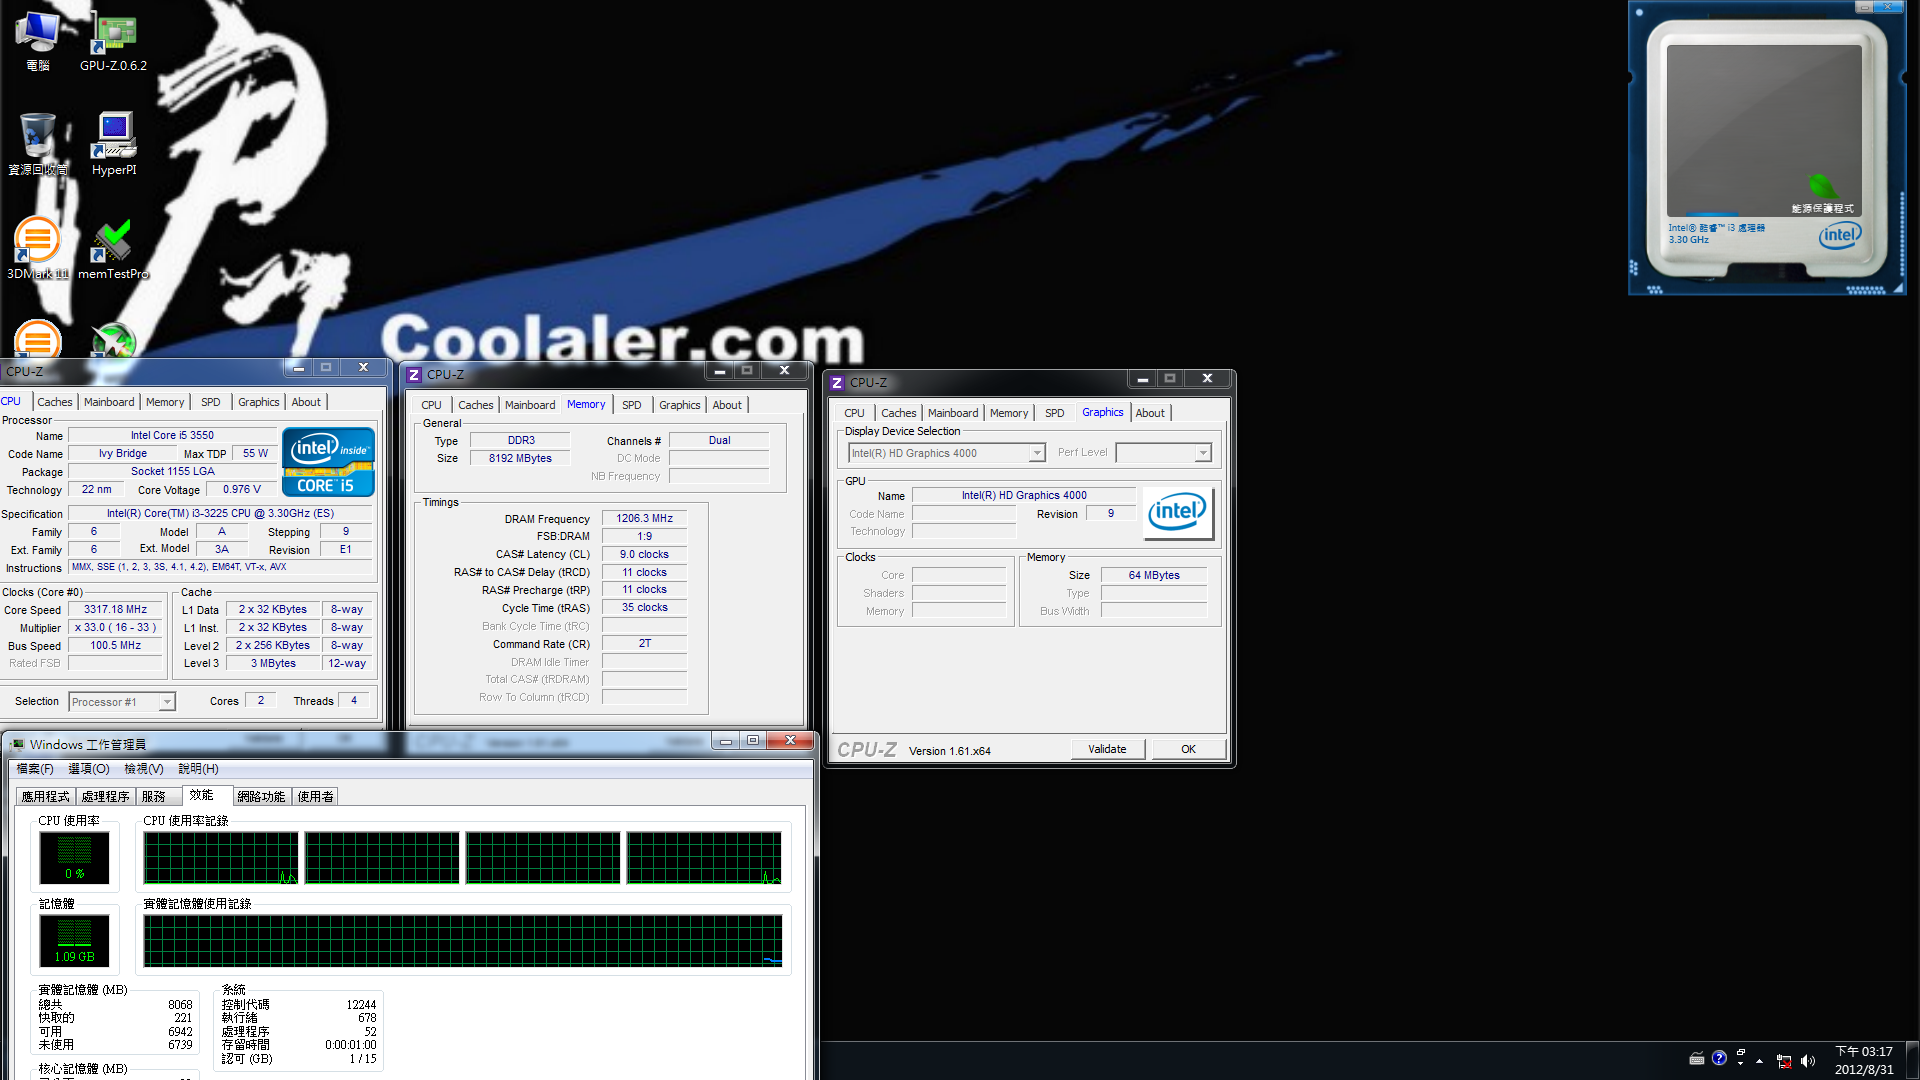Switch to 服務 tab in Task Manager
The image size is (1920, 1080).
pos(154,797)
